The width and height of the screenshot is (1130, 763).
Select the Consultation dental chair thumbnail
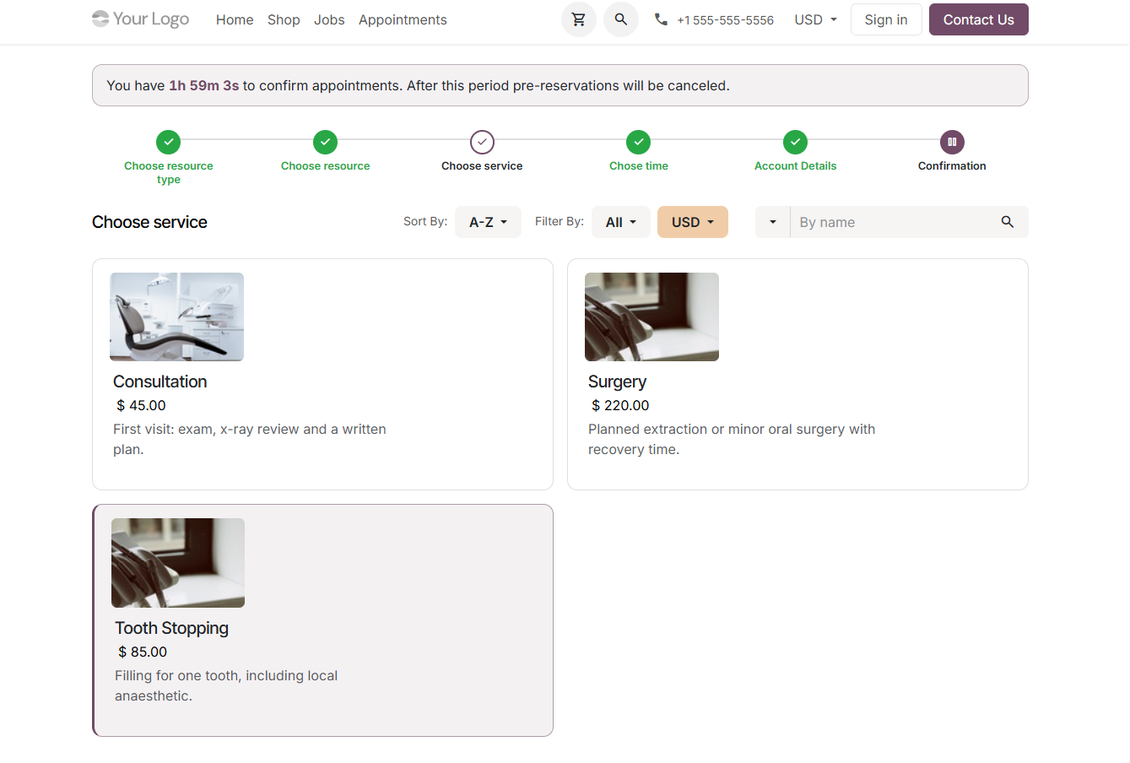(177, 316)
